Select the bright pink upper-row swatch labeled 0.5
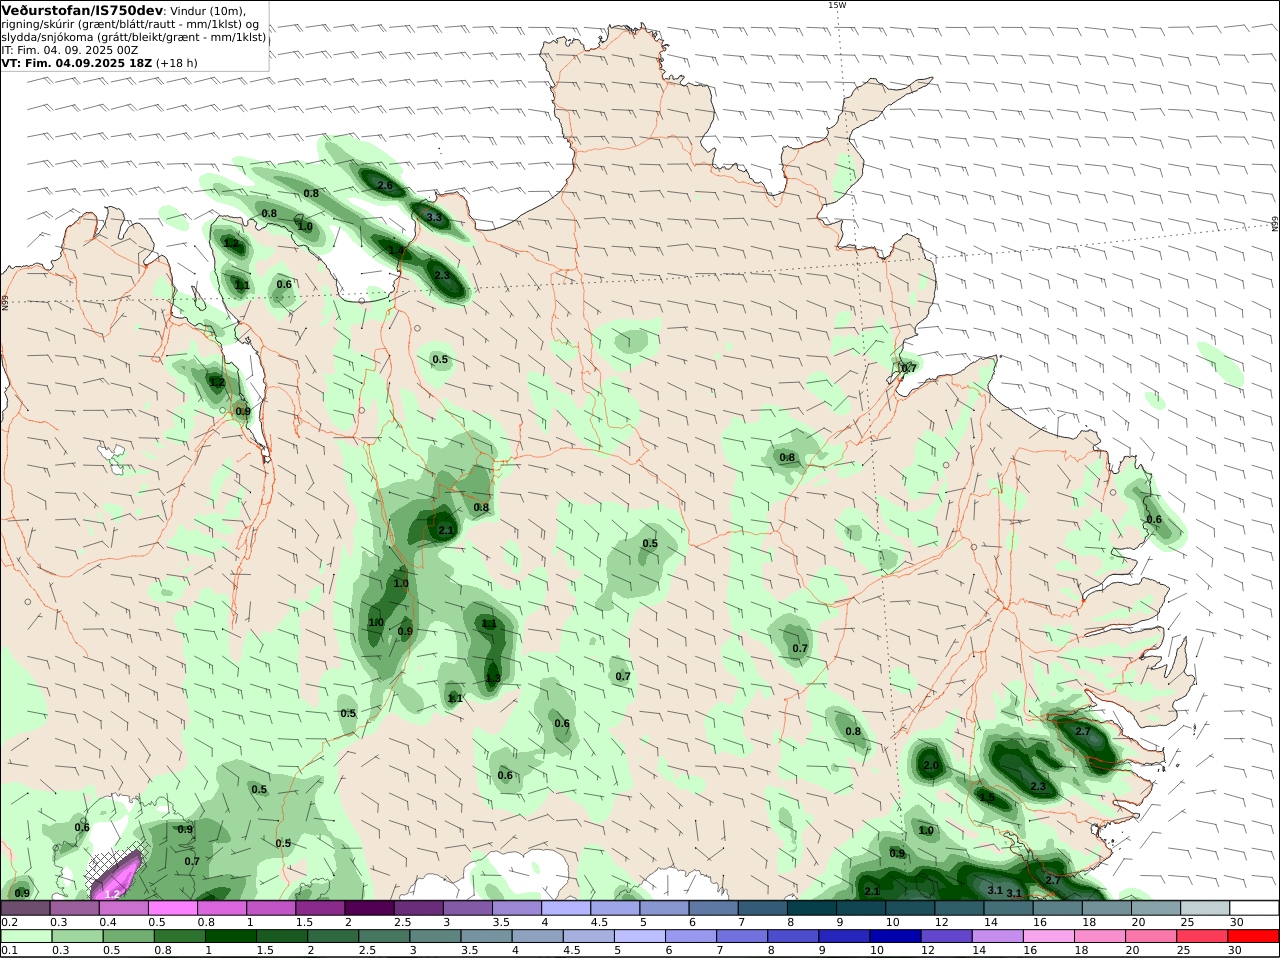Screen dimensions: 1280x958 pos(172,907)
